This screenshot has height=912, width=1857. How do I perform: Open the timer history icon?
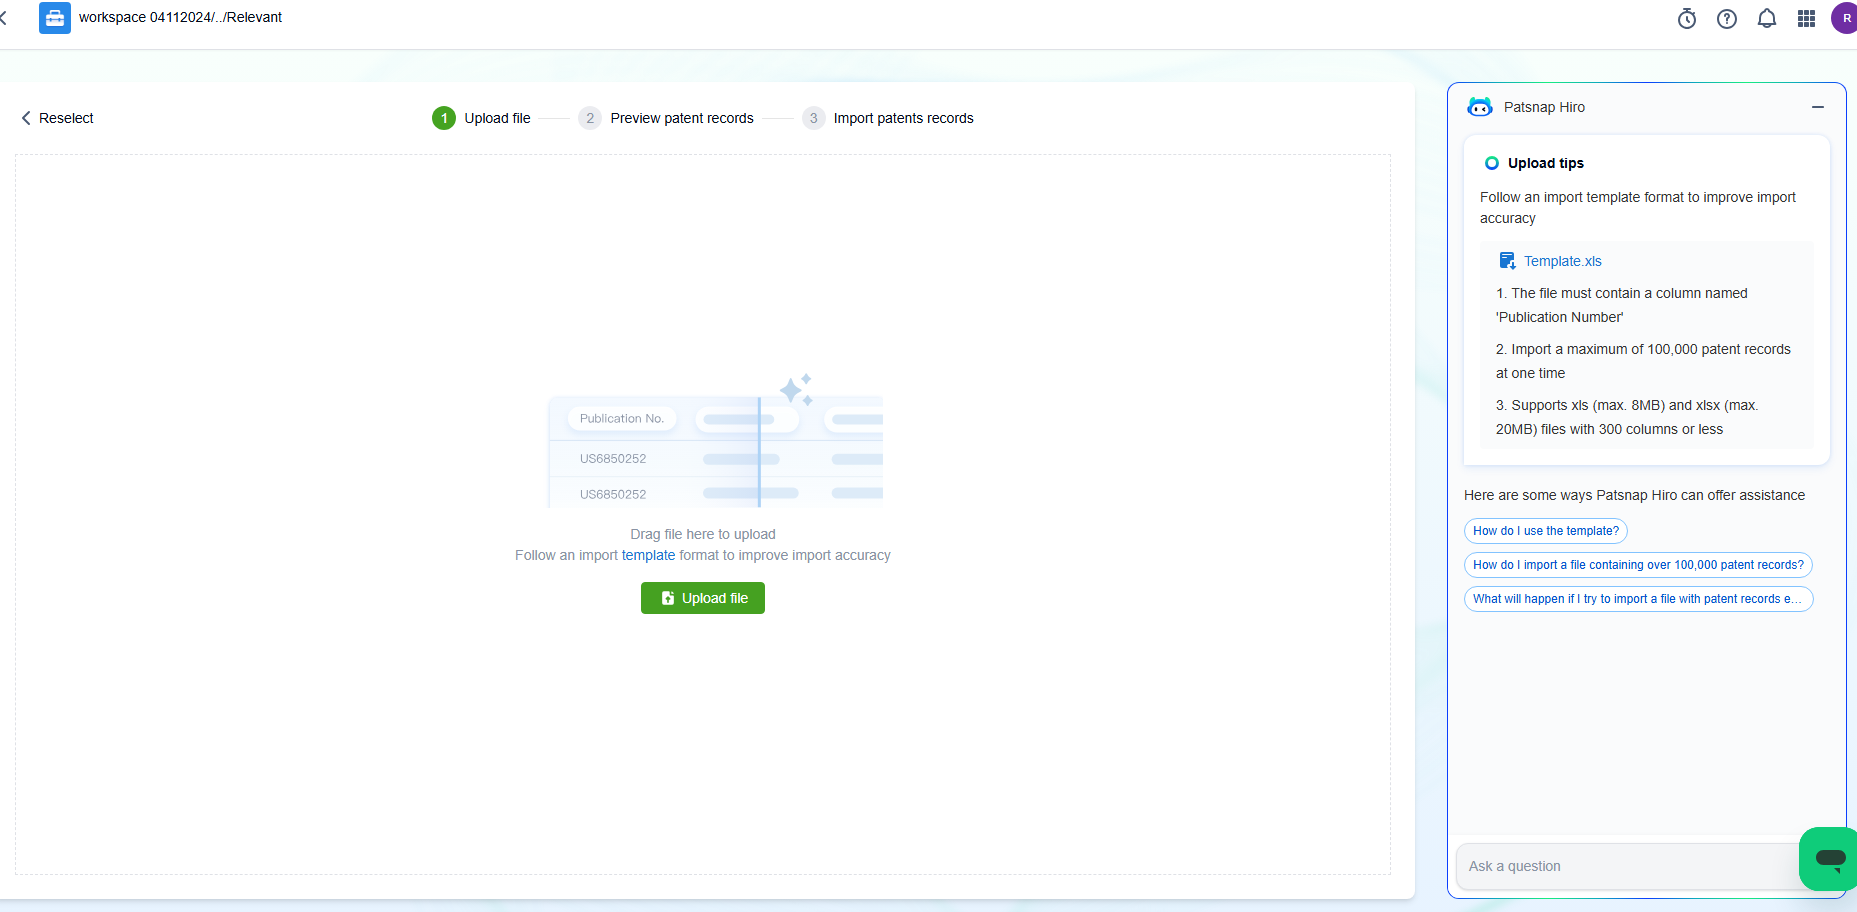[1687, 19]
